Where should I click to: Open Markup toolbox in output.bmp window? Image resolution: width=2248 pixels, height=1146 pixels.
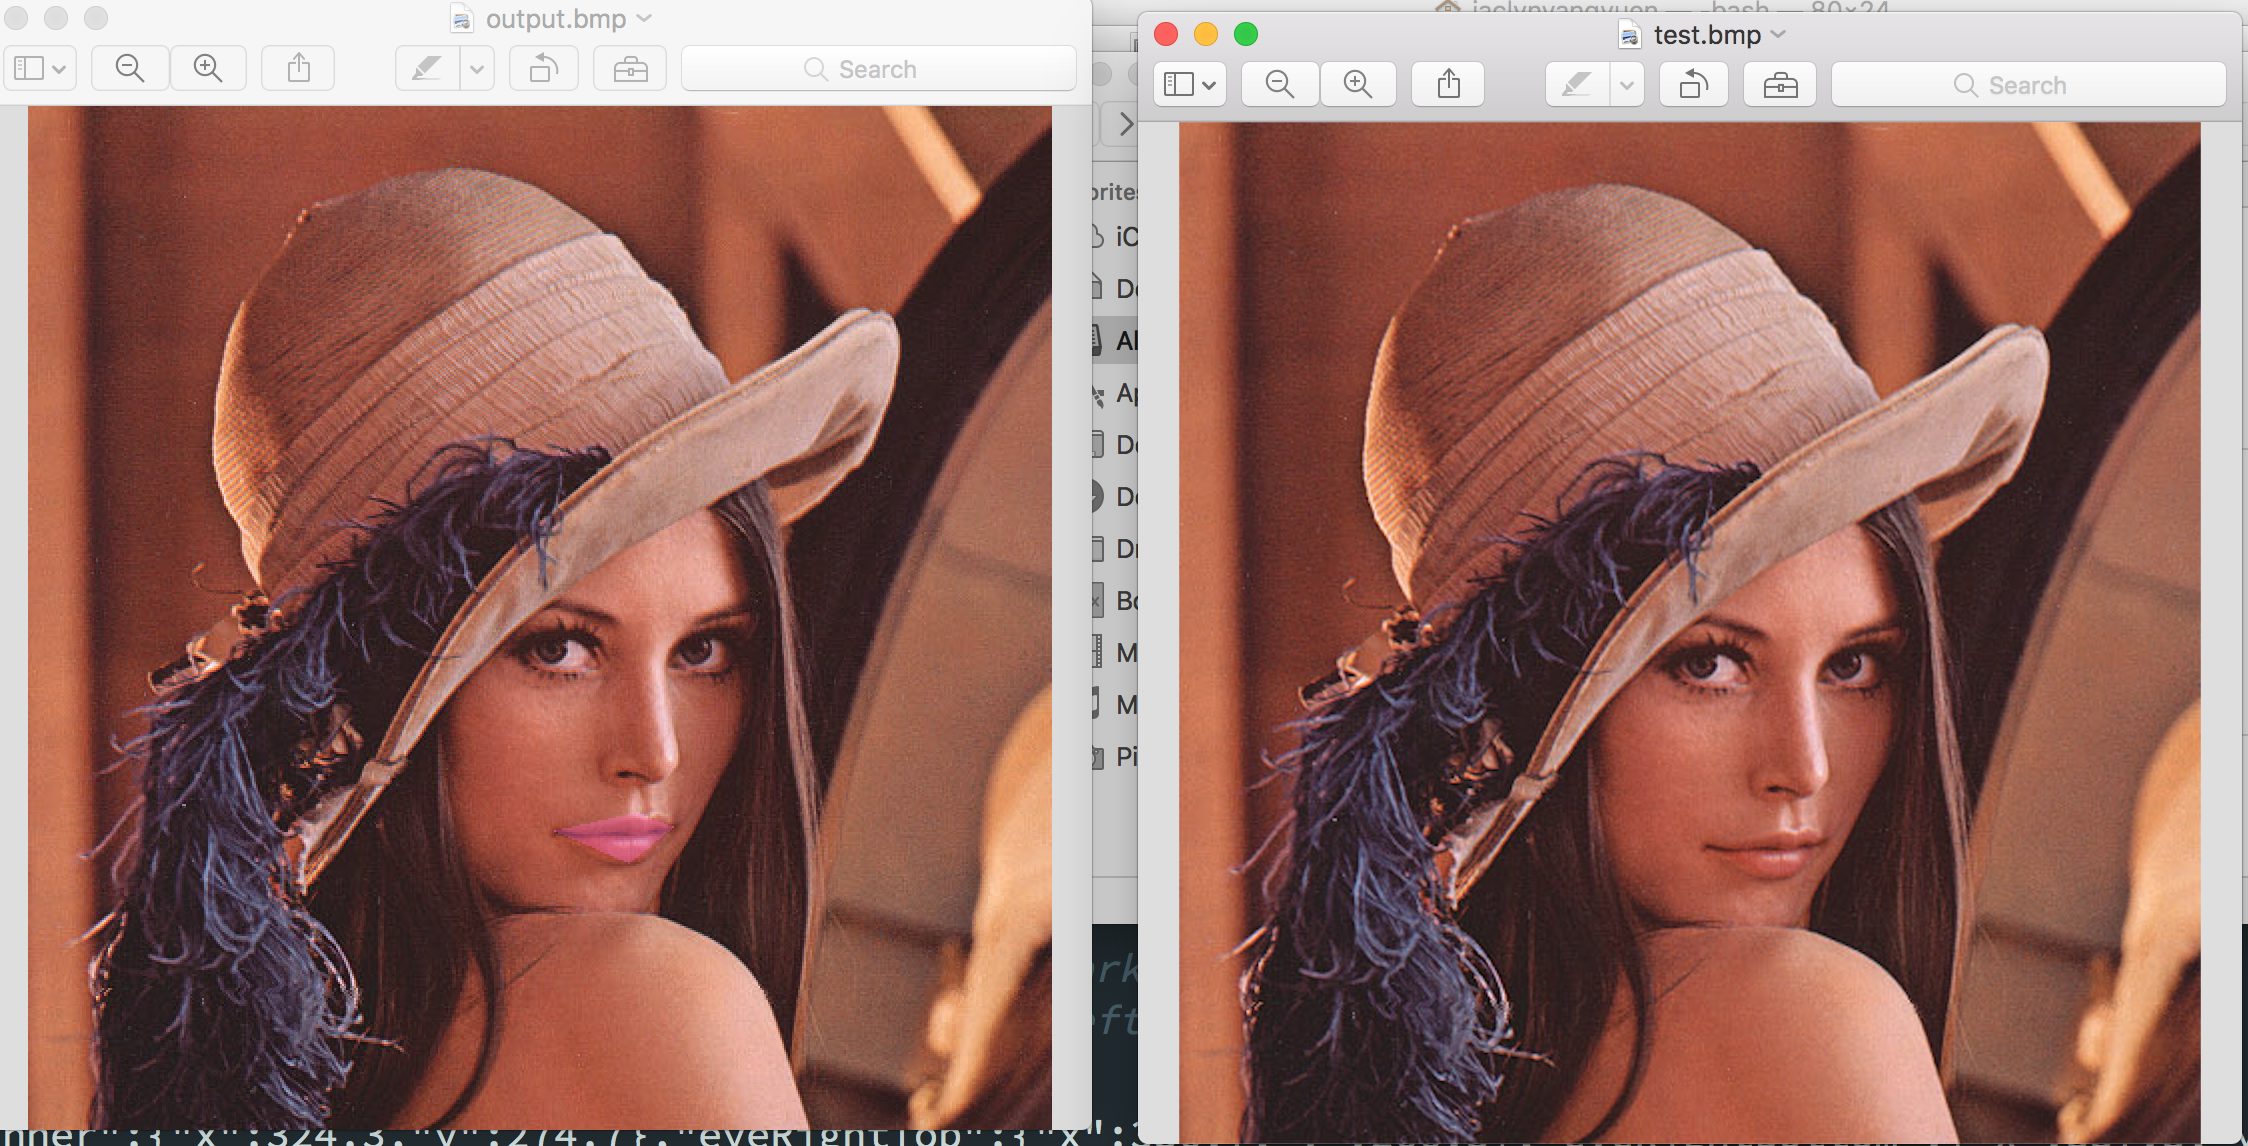coord(630,68)
